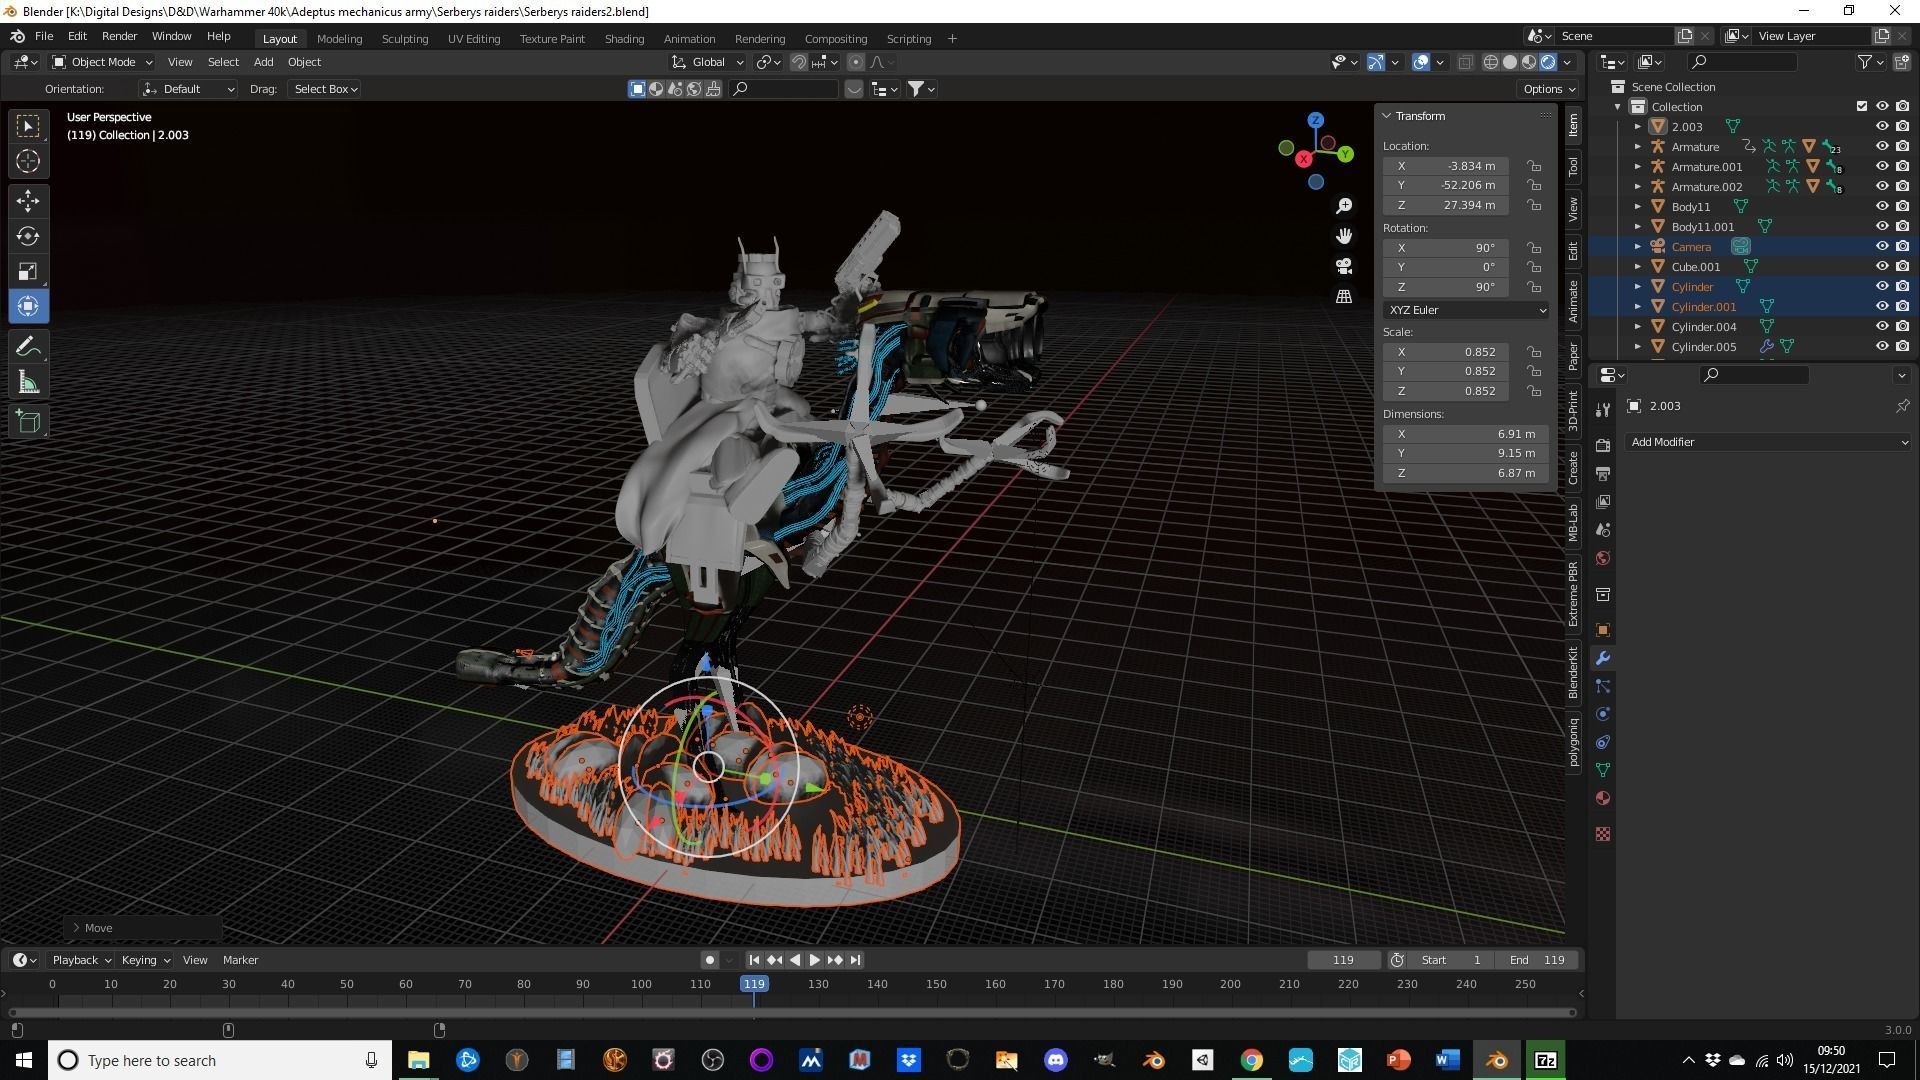Click the zoom view magnifier icon
The width and height of the screenshot is (1920, 1080).
[1344, 205]
